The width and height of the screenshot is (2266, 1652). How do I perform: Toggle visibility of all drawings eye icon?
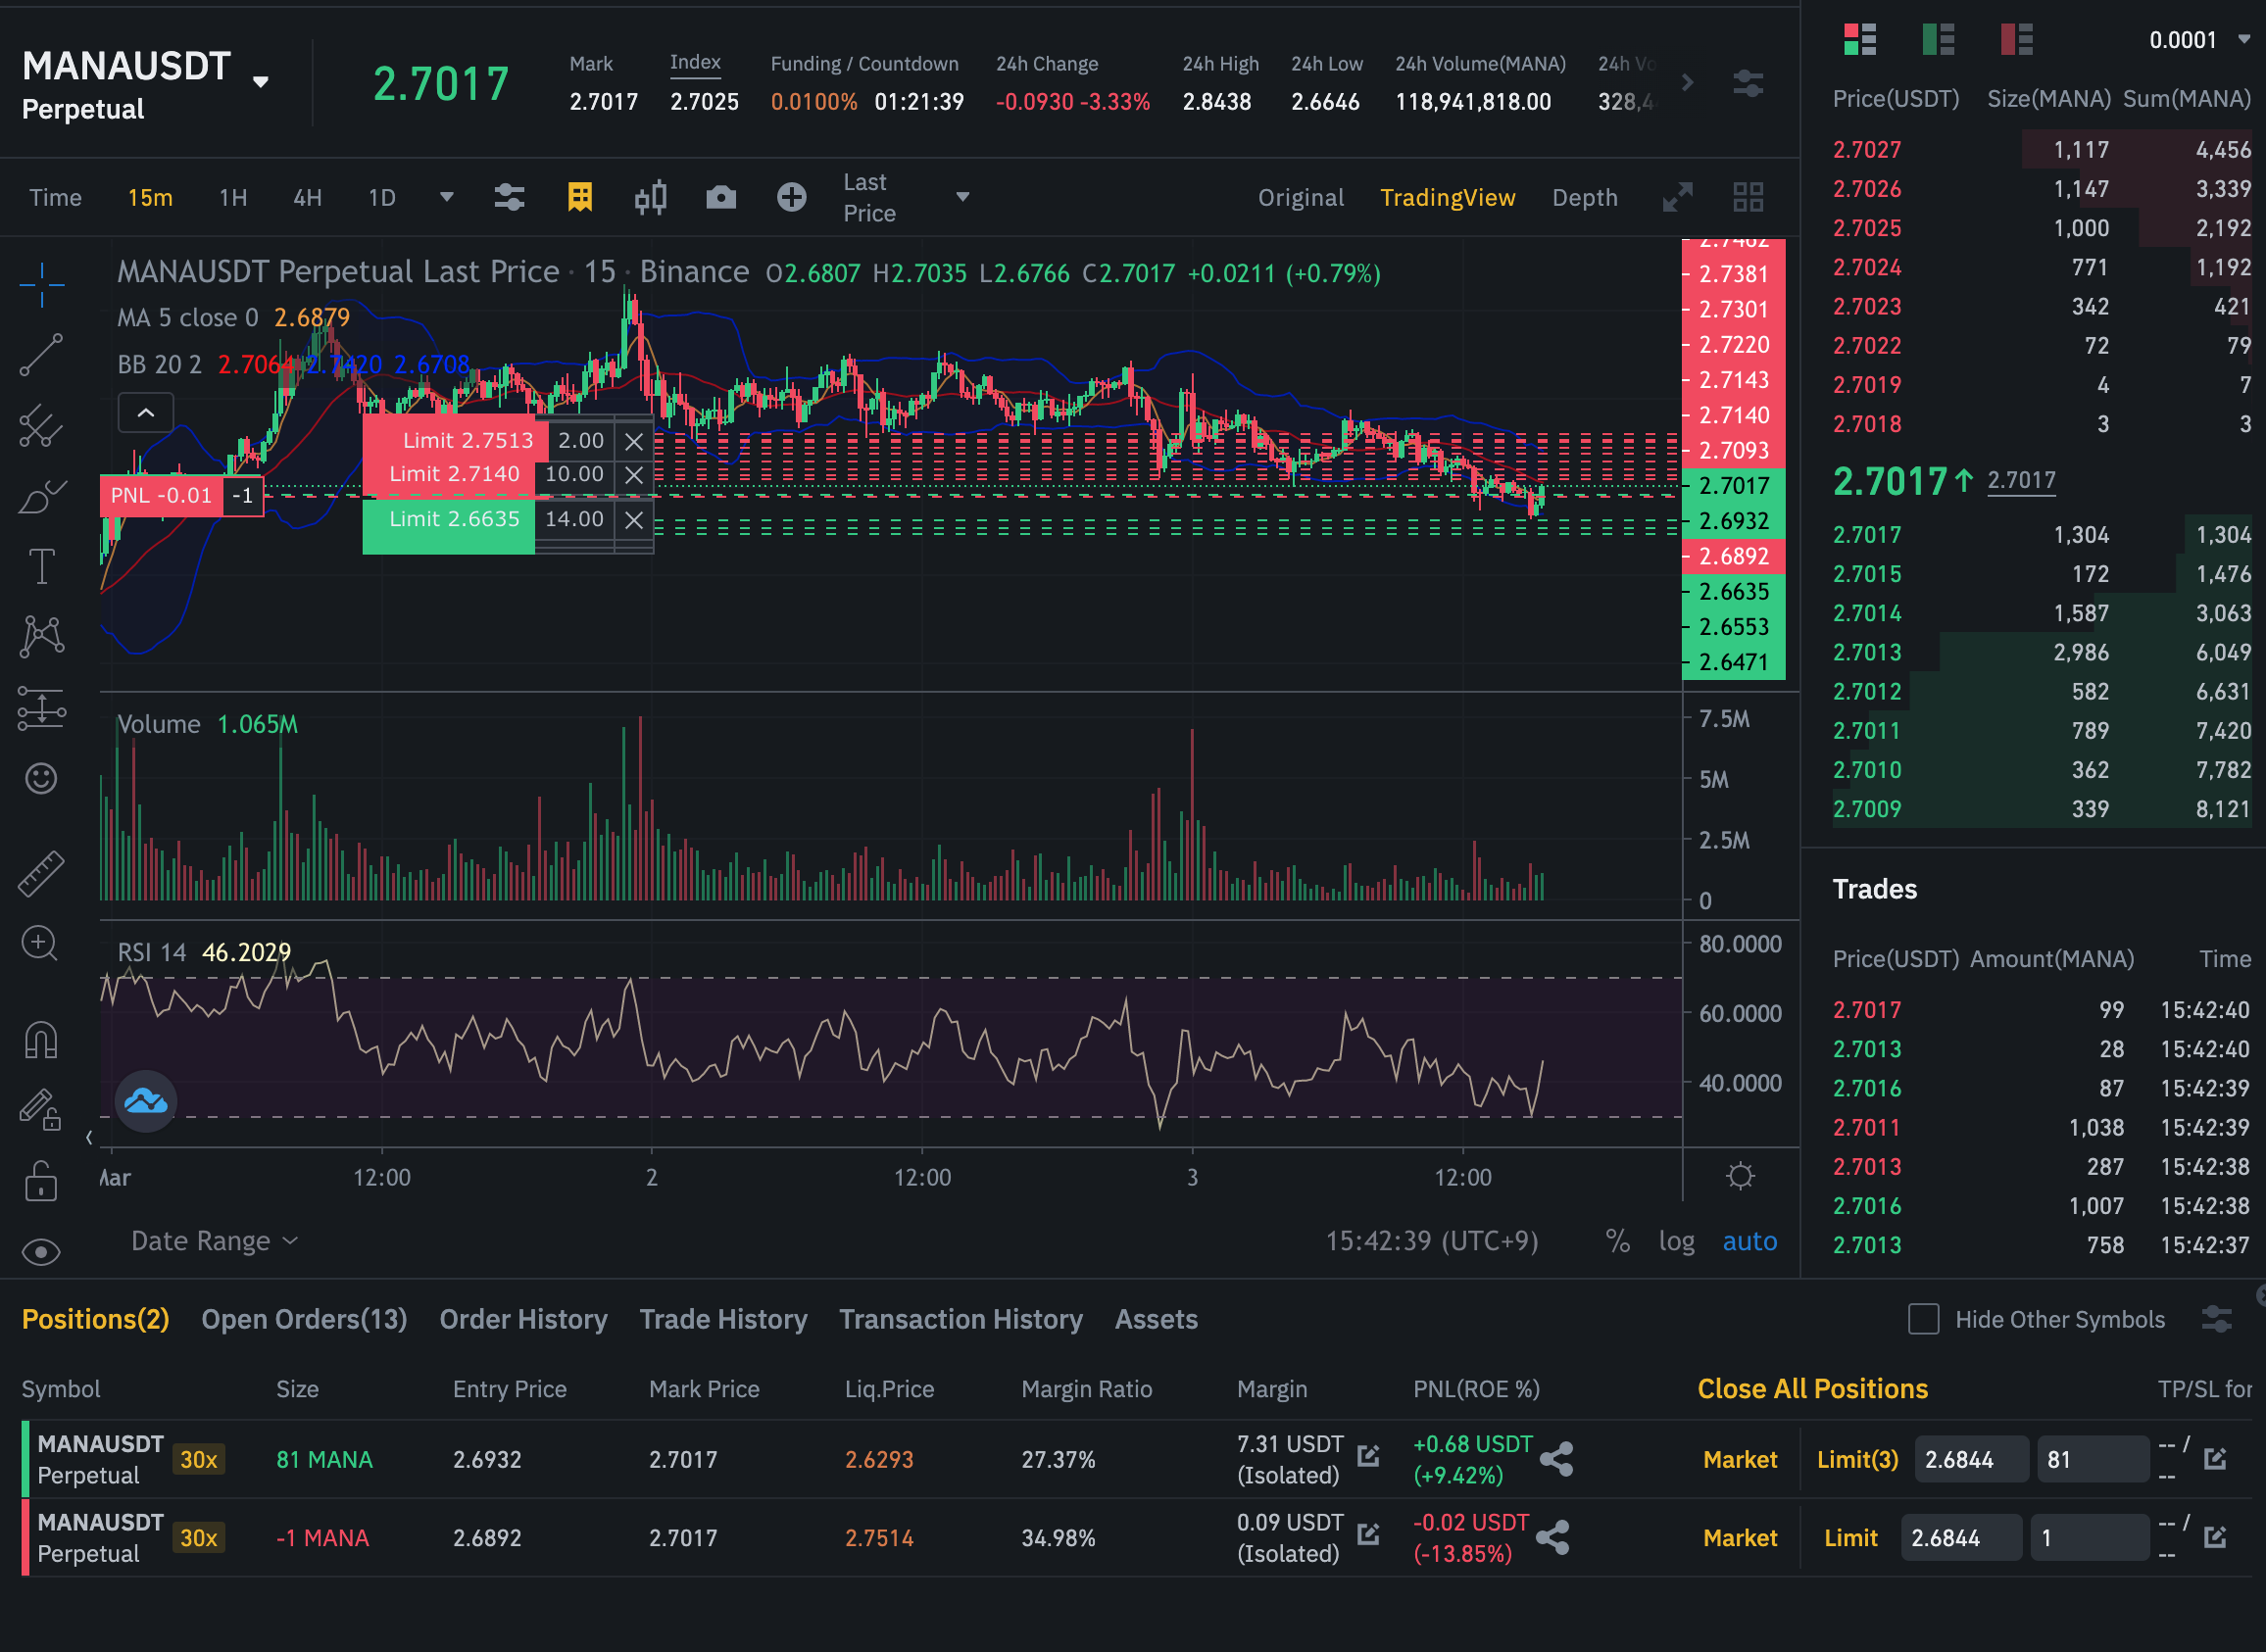point(42,1252)
